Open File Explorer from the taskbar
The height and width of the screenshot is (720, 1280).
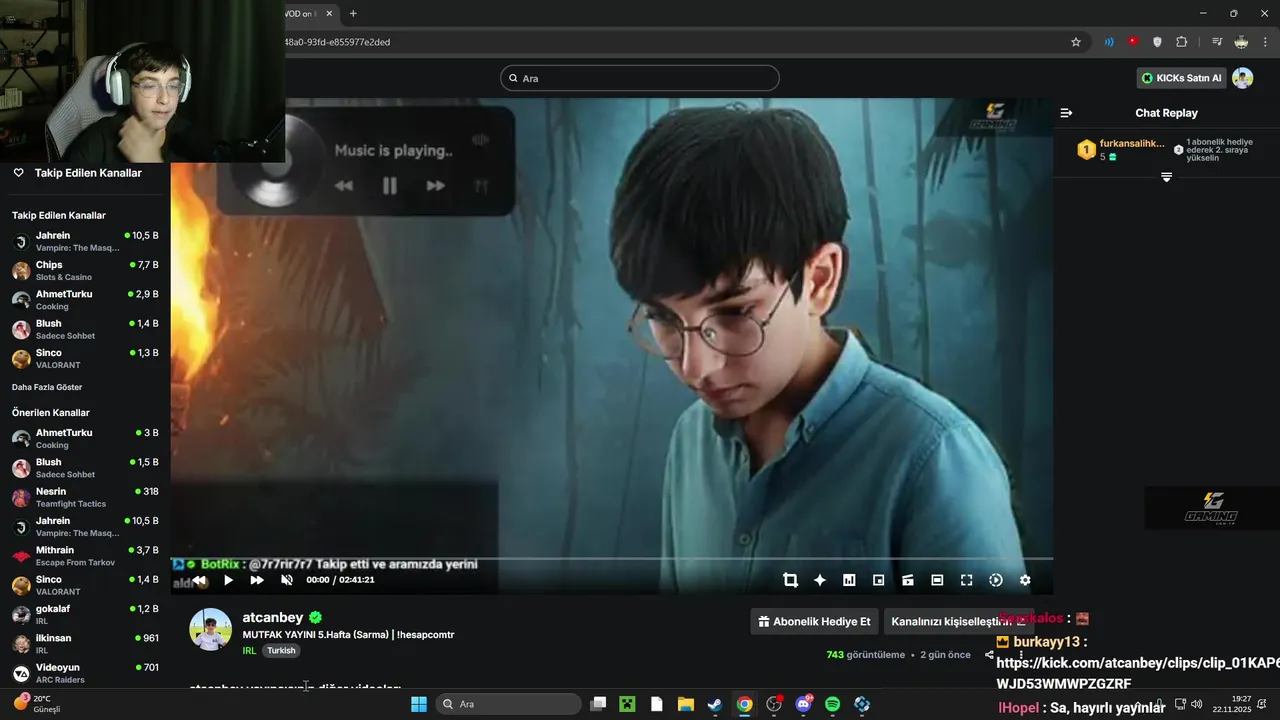click(686, 704)
